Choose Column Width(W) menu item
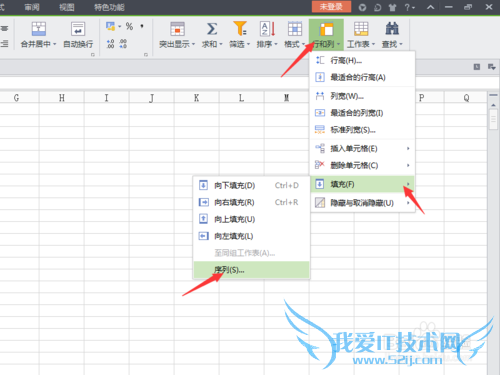500x375 pixels. tap(362, 96)
